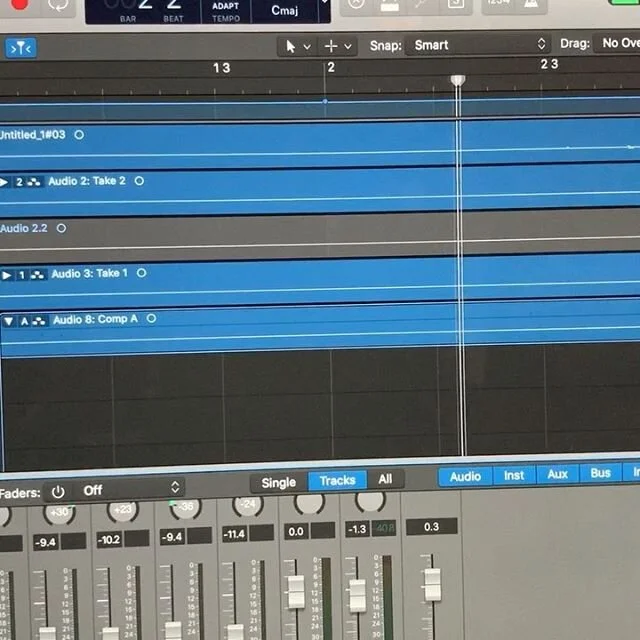
Task: Click the -11.4 volume value field
Action: (234, 534)
